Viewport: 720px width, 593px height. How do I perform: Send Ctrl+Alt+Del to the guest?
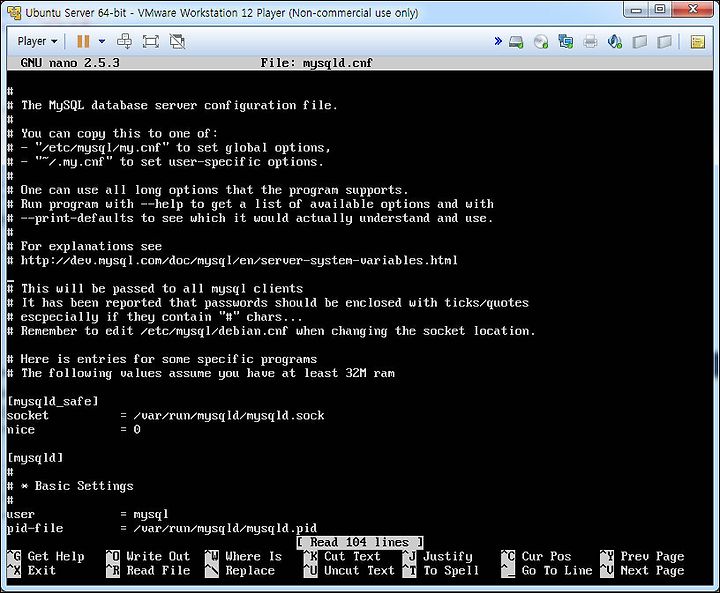(124, 41)
